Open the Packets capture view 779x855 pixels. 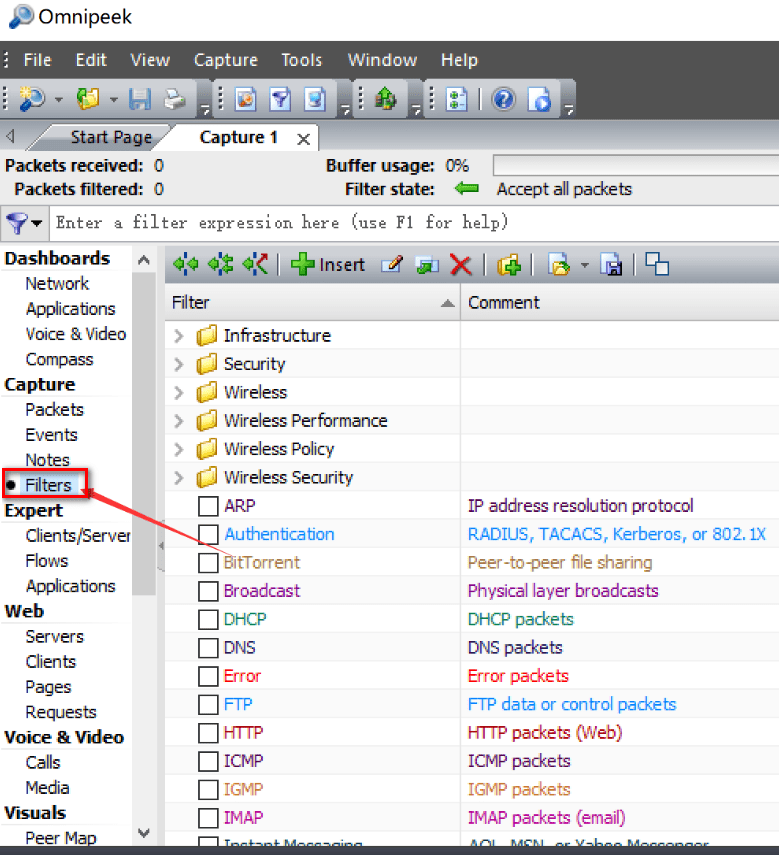tap(55, 410)
